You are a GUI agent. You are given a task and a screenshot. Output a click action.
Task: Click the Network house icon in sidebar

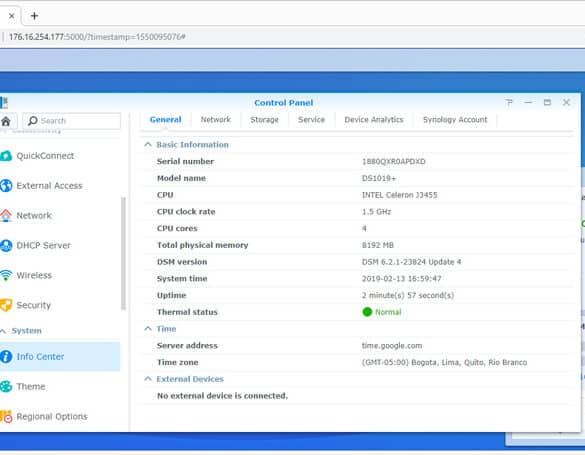pos(6,215)
